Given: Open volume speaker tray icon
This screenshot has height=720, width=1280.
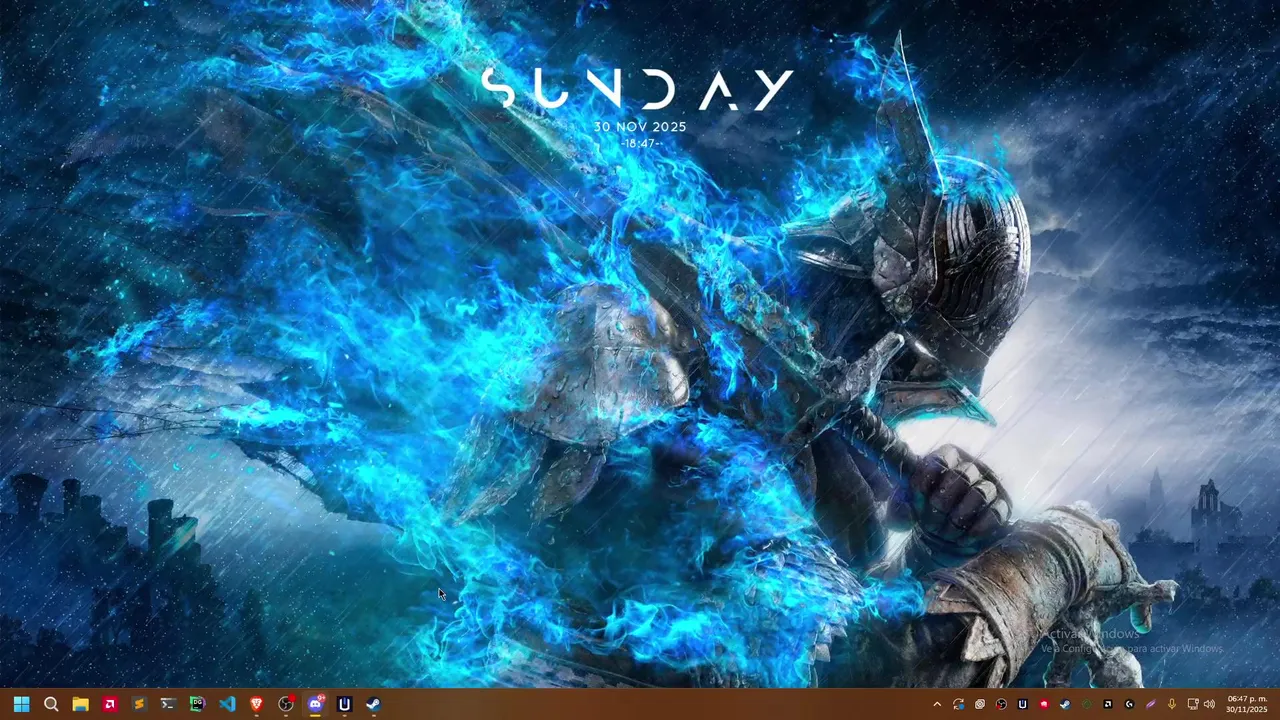Looking at the screenshot, I should [1209, 704].
